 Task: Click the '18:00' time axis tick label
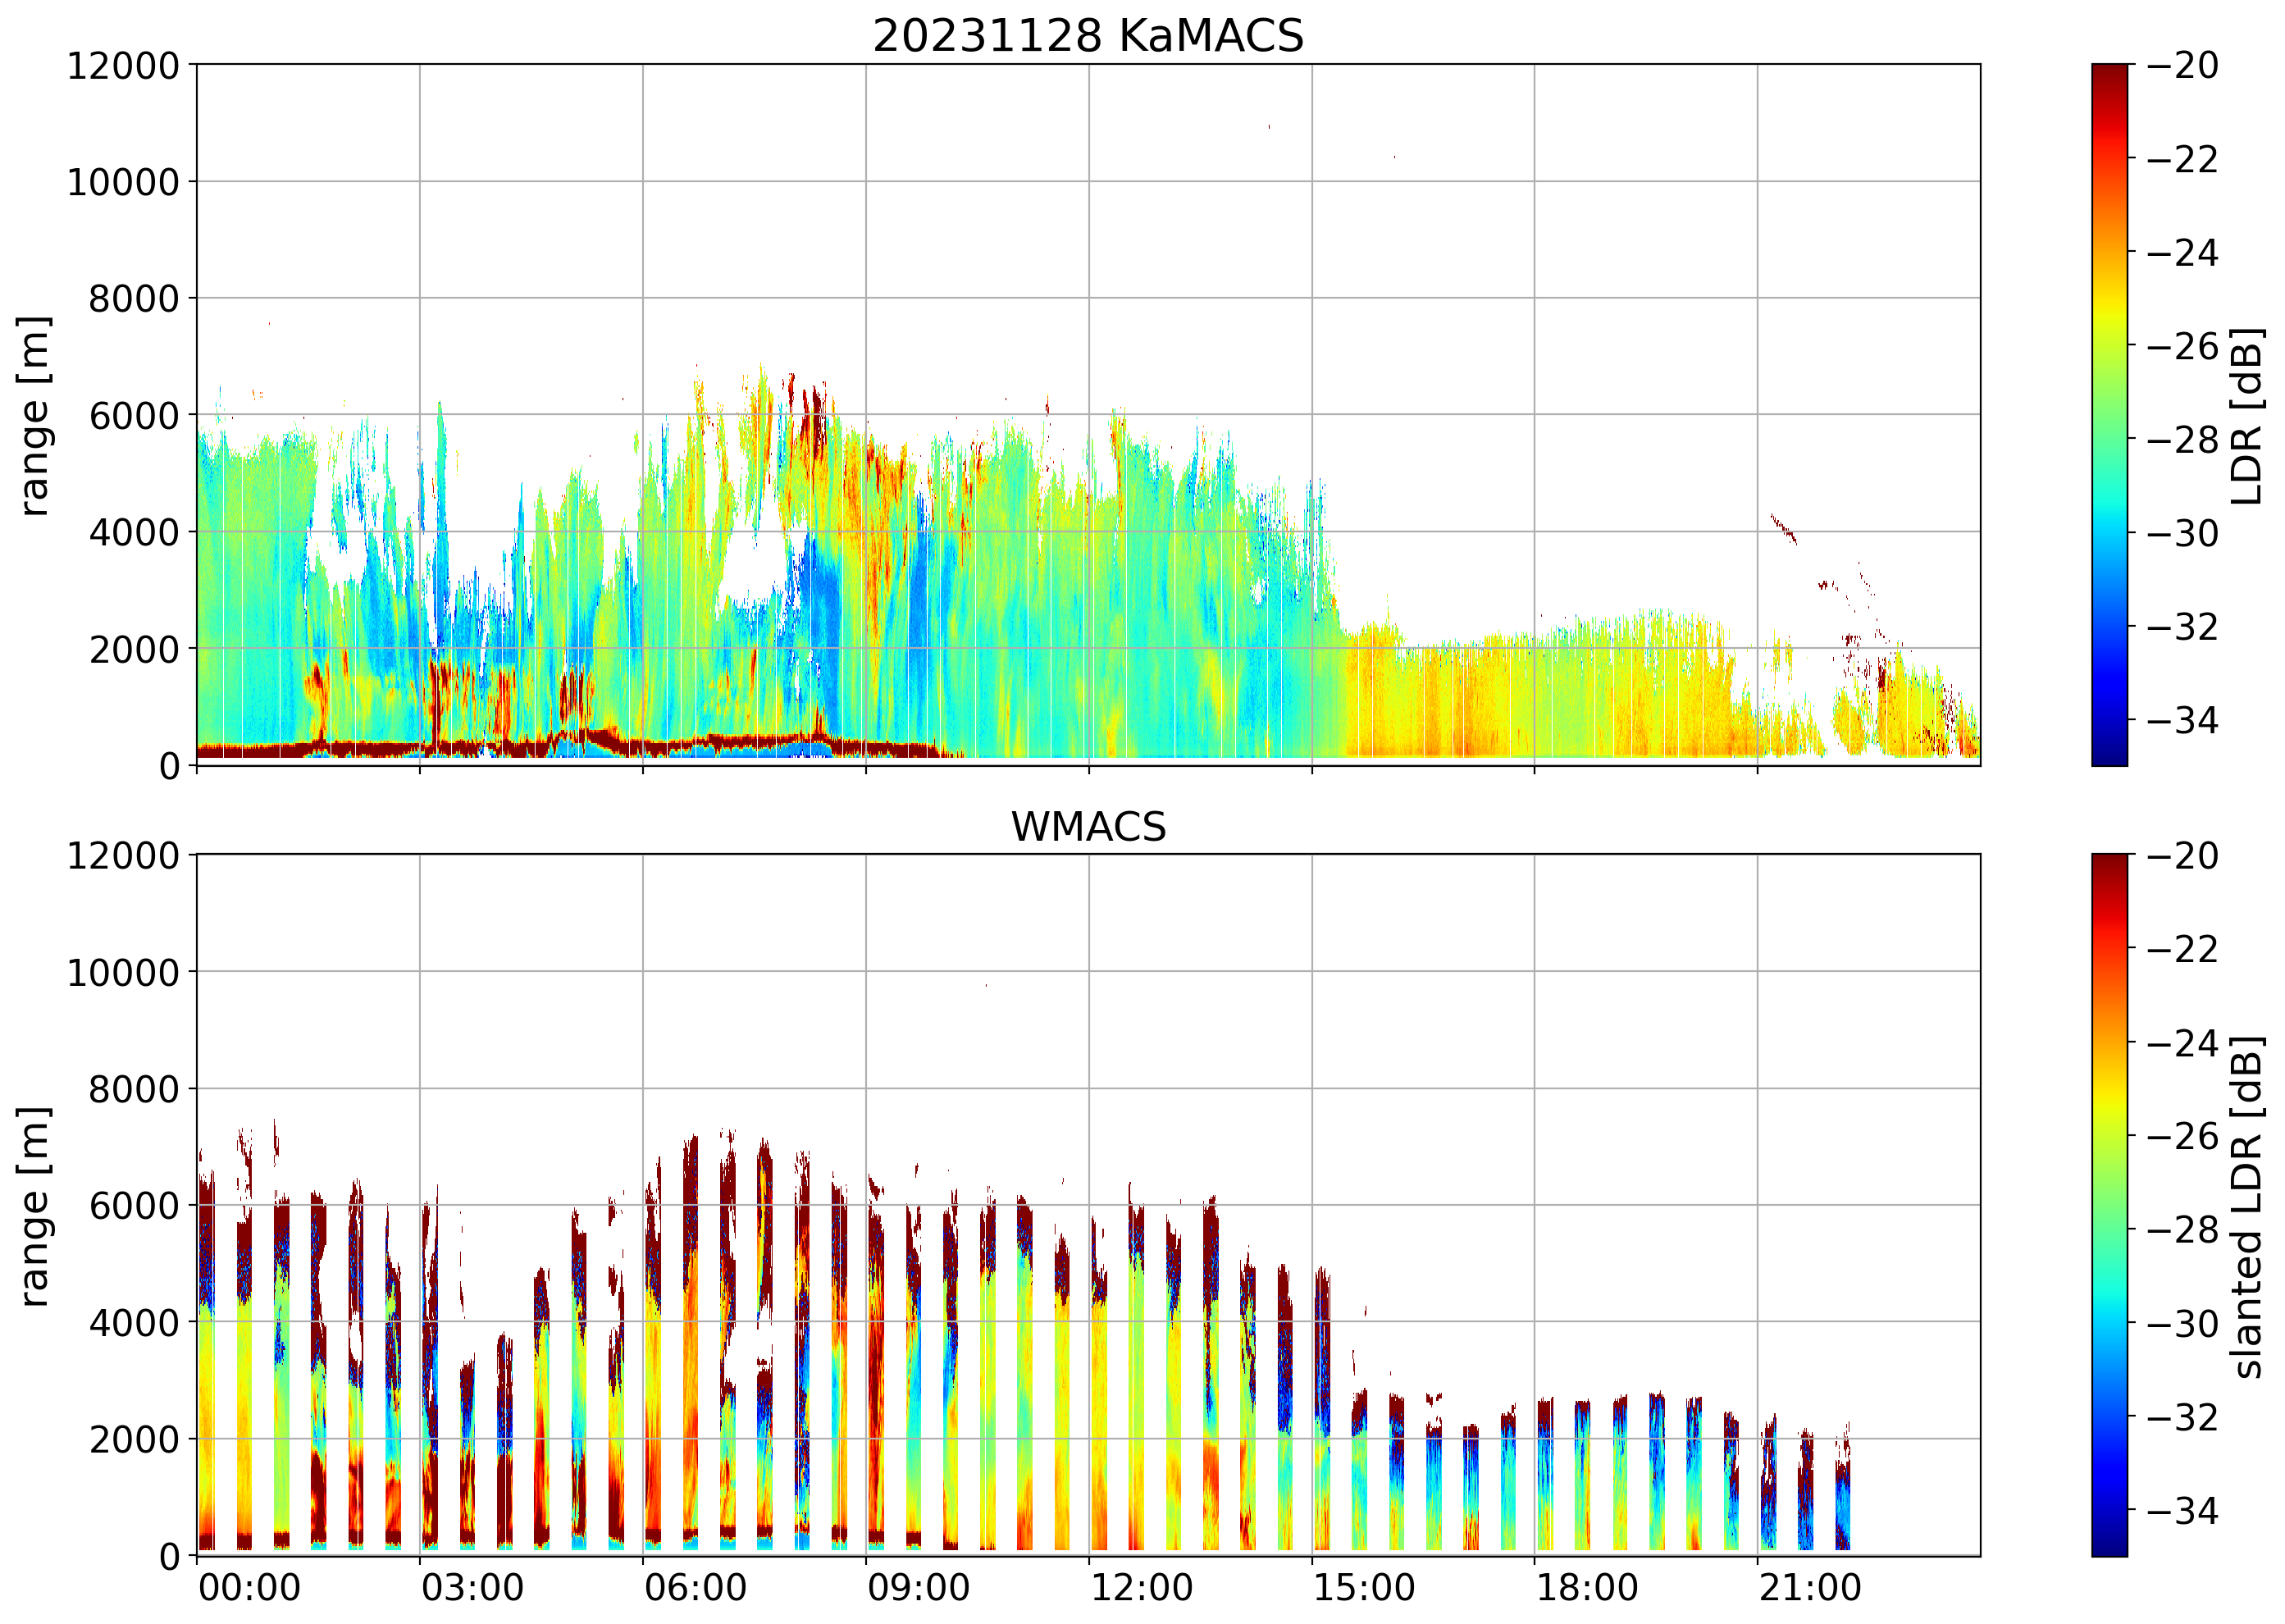tap(1587, 1588)
